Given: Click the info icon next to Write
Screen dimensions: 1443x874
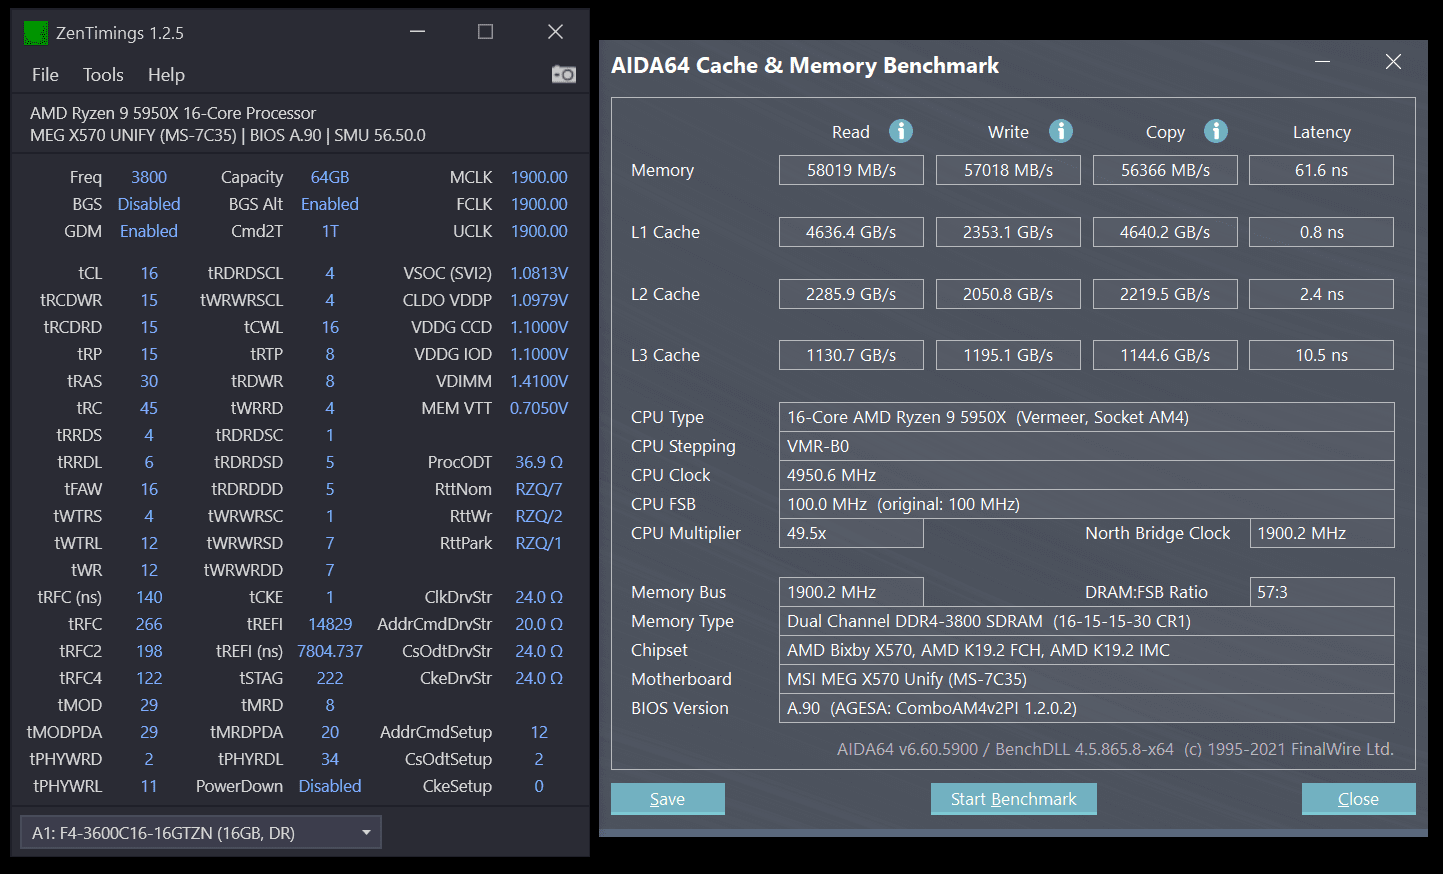Looking at the screenshot, I should [x=1061, y=131].
